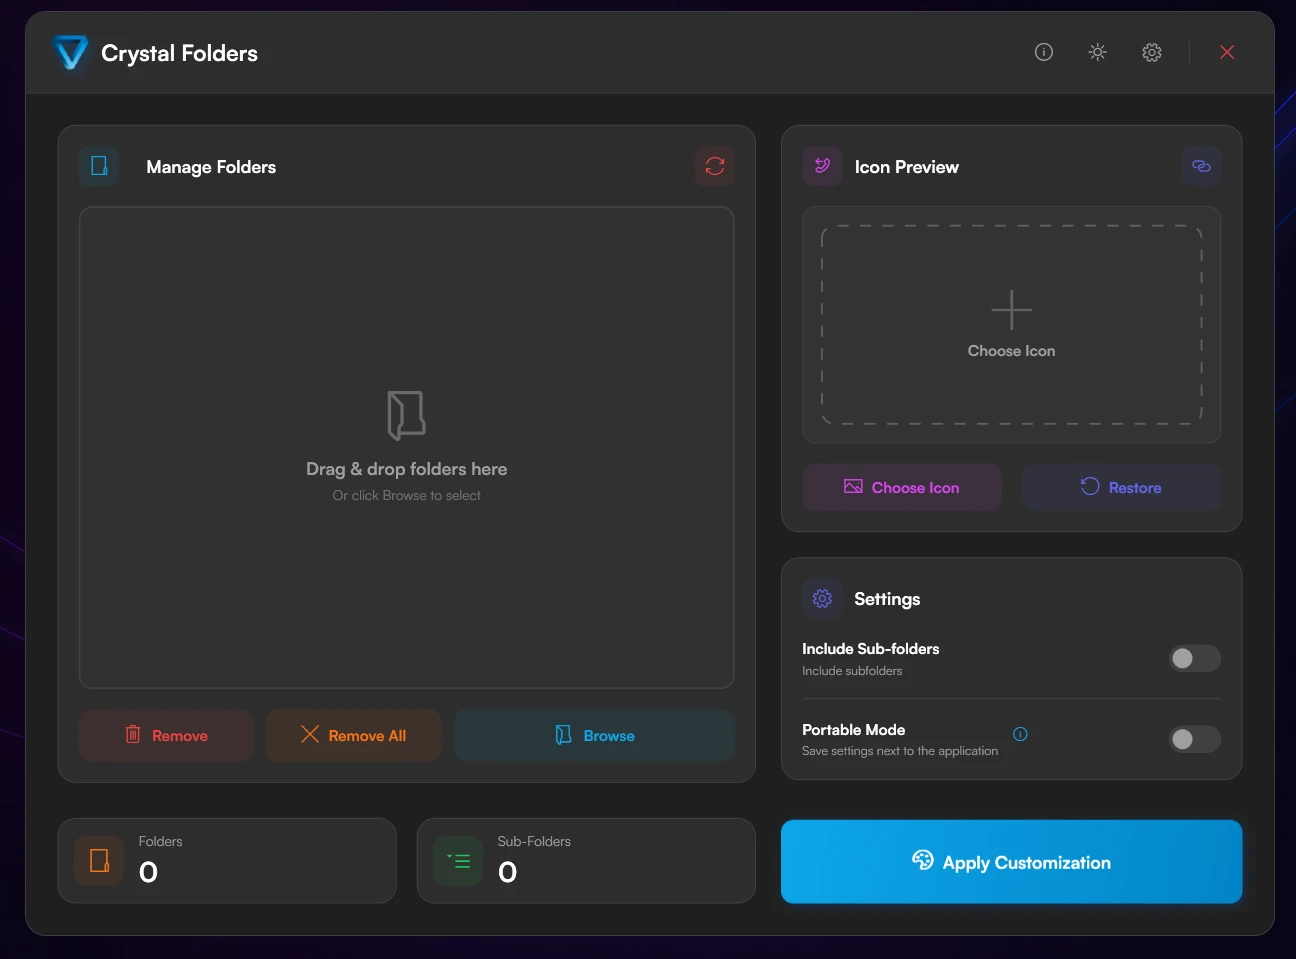Screen dimensions: 1296x959
Task: Click 'Or click Browse to select' hint
Action: tap(406, 496)
